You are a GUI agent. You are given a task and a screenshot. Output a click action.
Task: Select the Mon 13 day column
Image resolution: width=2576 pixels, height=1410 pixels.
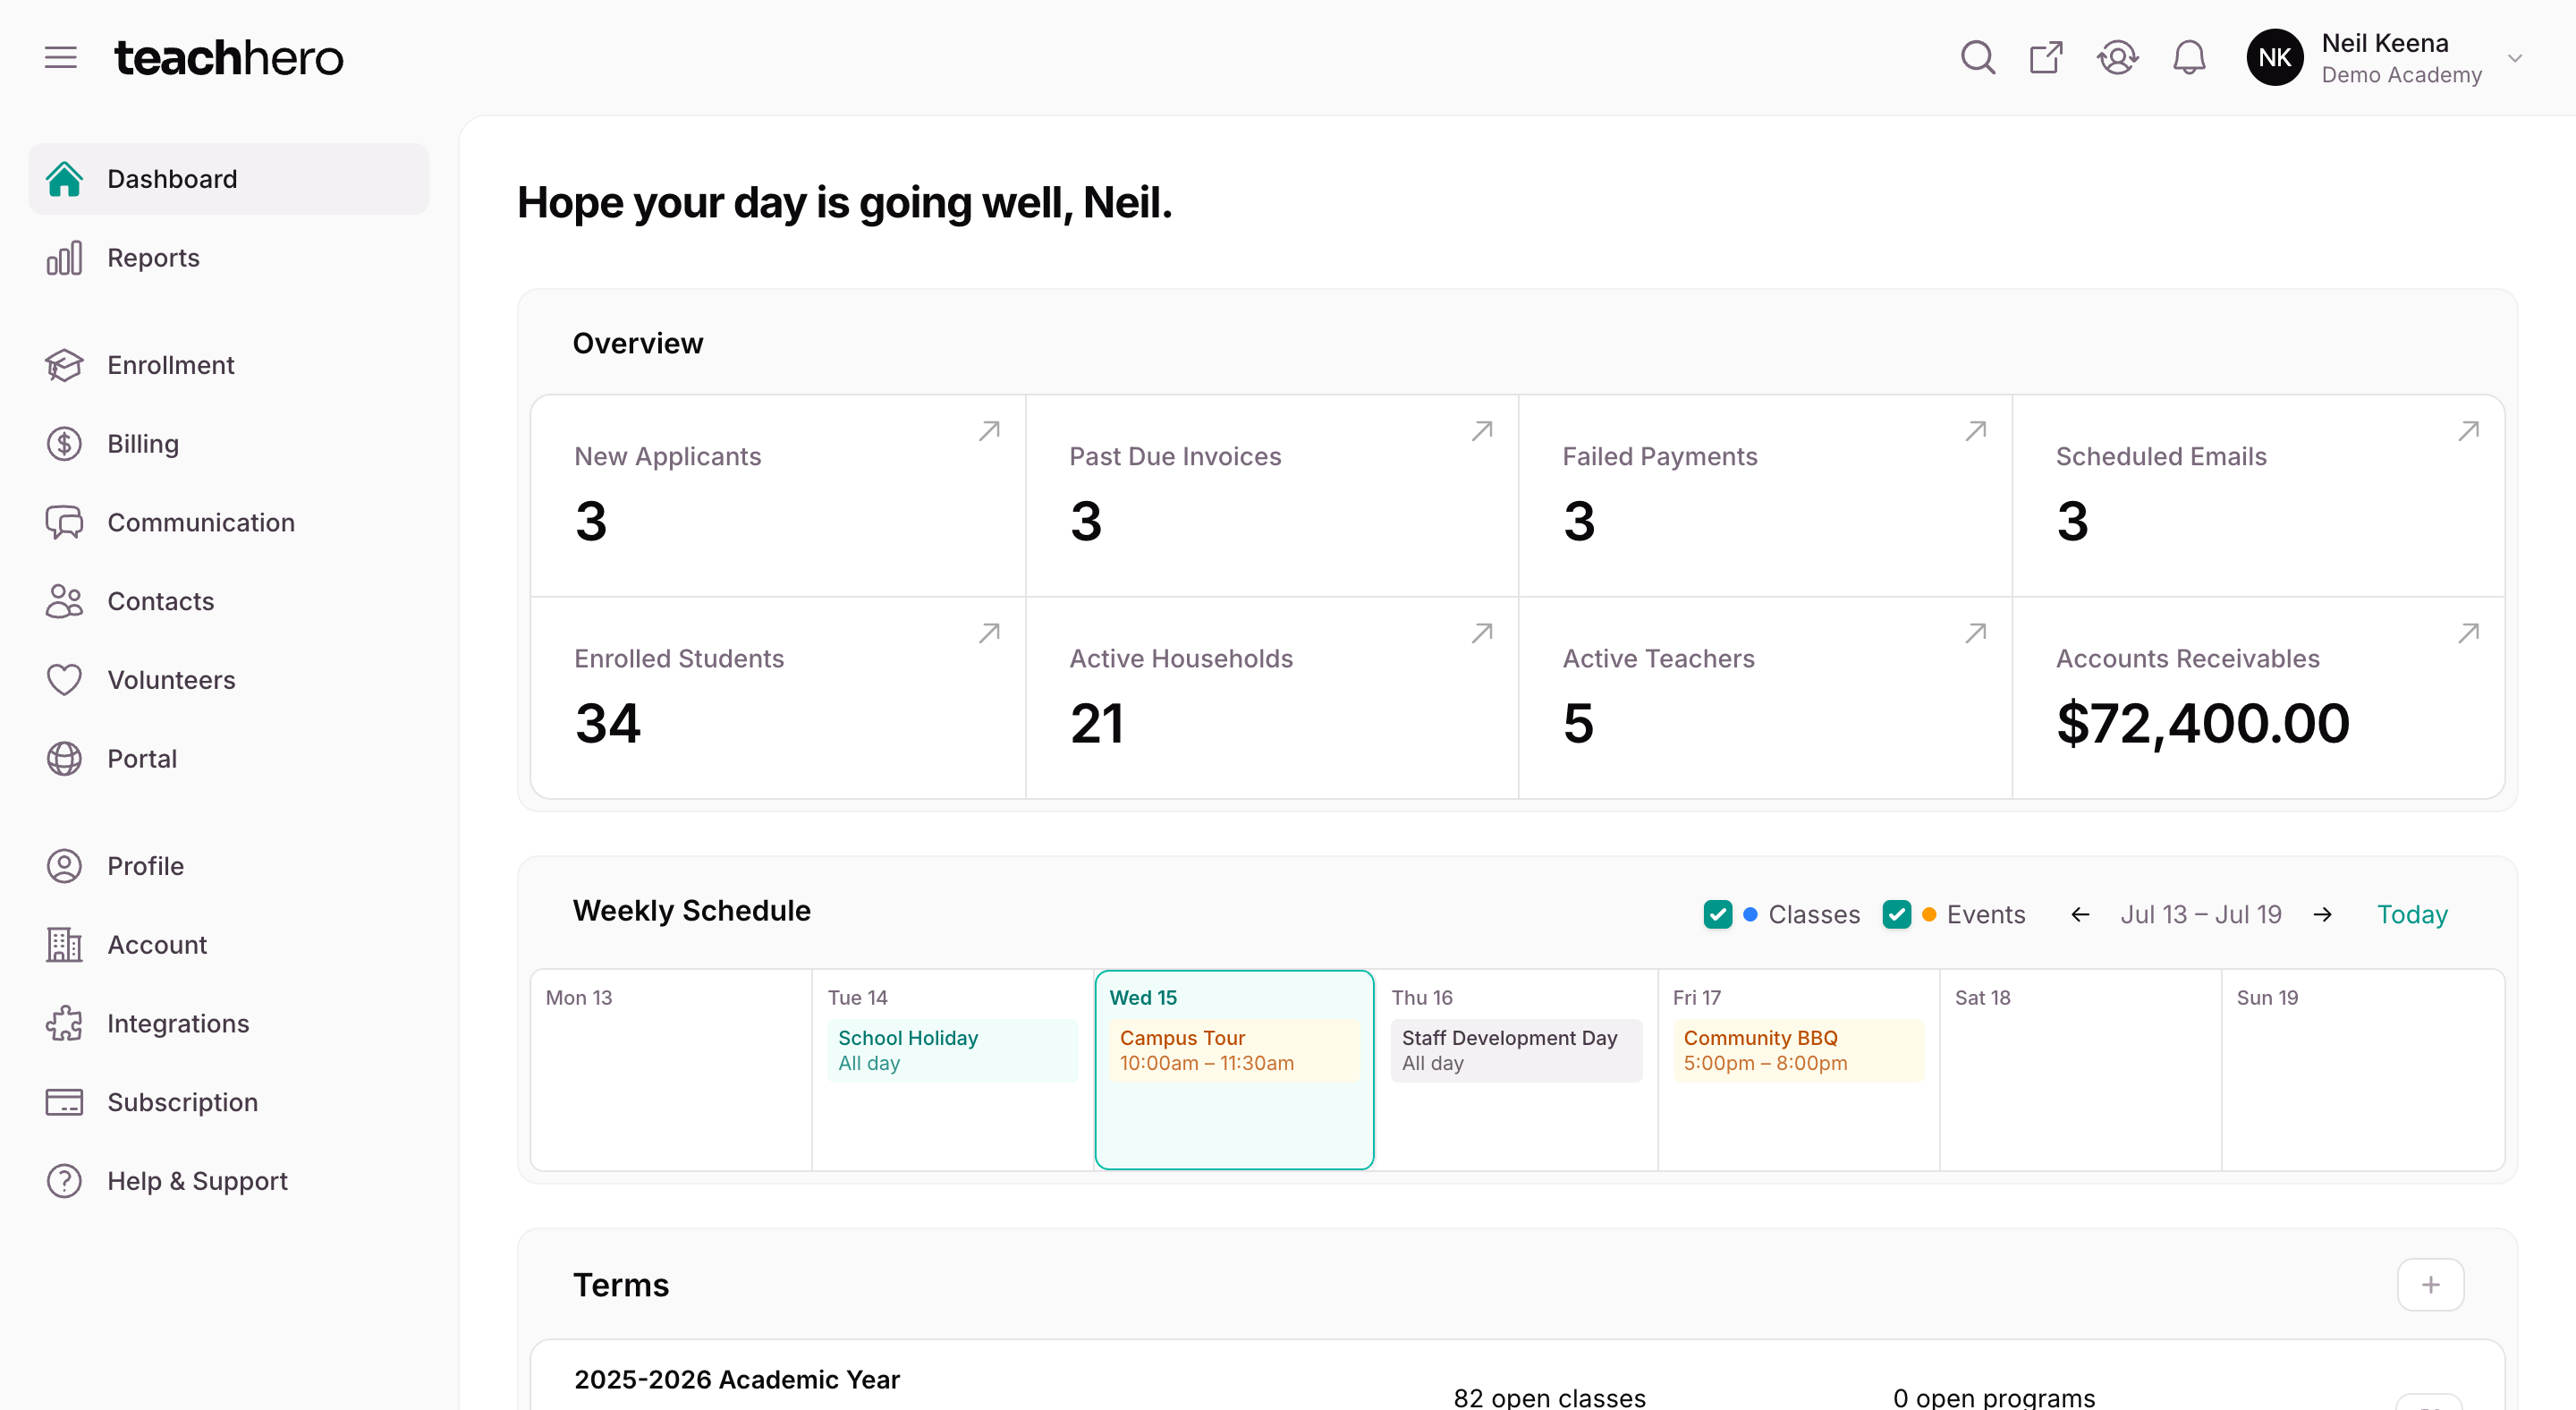point(671,1069)
